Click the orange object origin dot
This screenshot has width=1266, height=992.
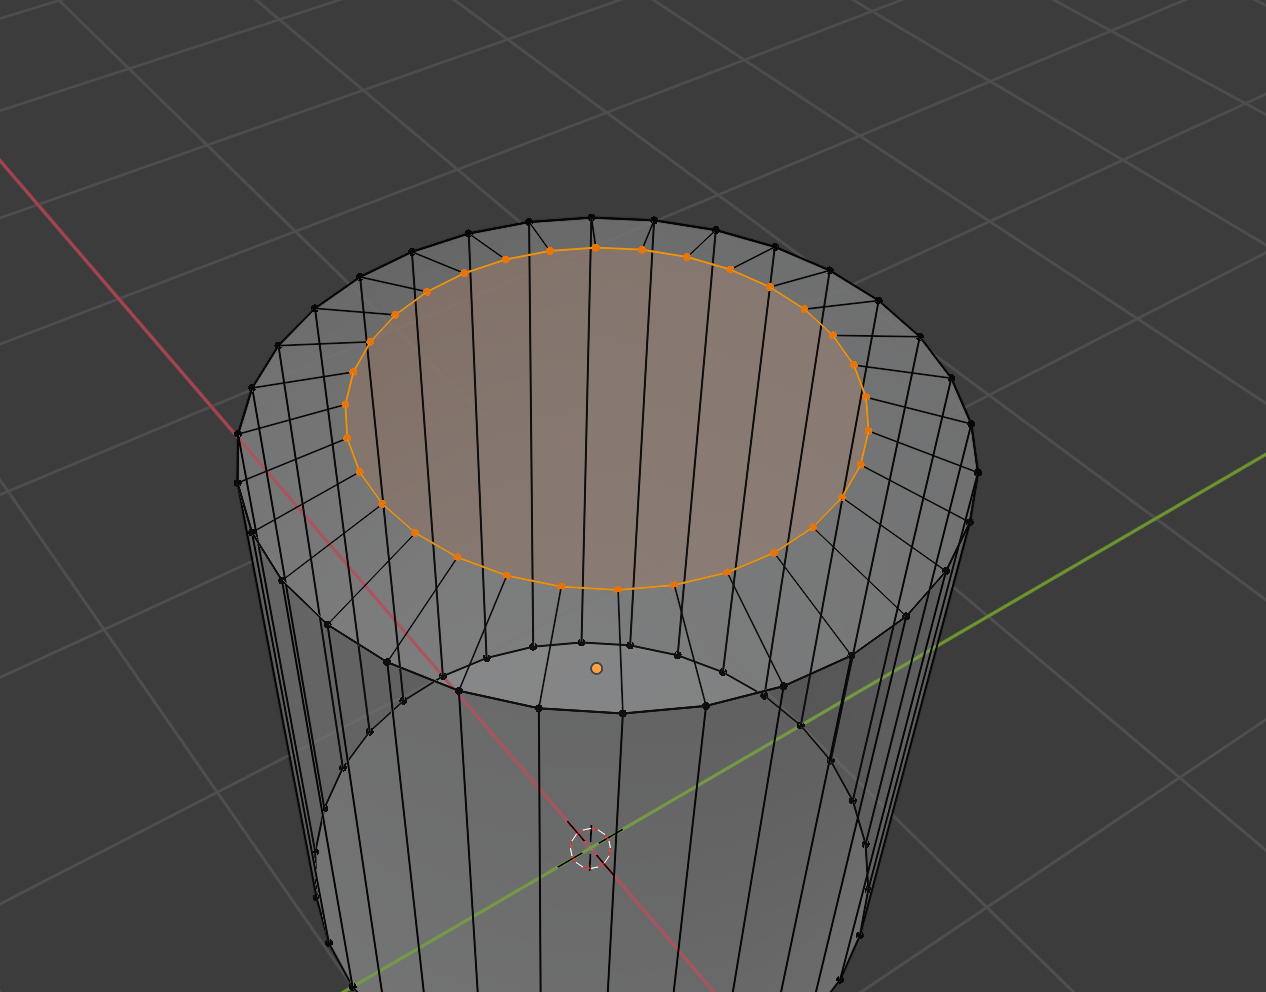[x=597, y=668]
